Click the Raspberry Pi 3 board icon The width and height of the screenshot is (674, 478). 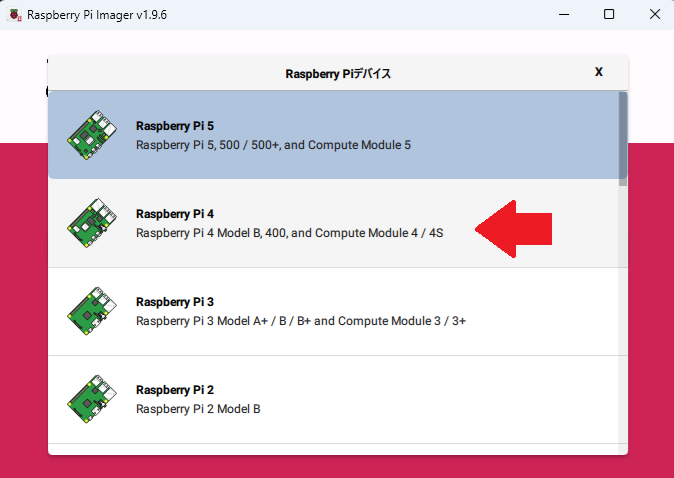tap(90, 311)
